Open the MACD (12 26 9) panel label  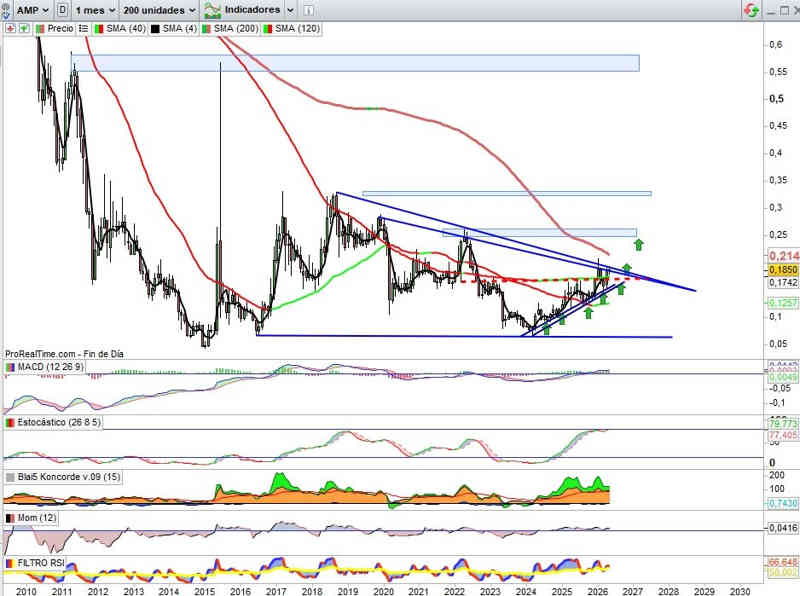click(50, 367)
